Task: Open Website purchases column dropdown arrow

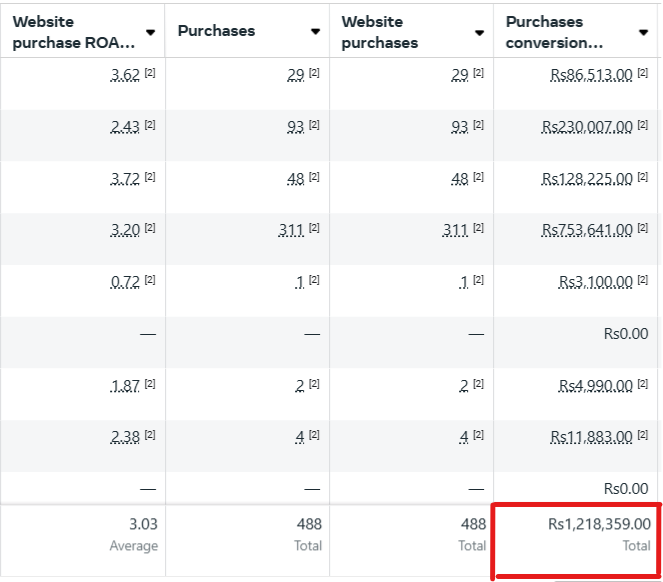Action: pos(479,33)
